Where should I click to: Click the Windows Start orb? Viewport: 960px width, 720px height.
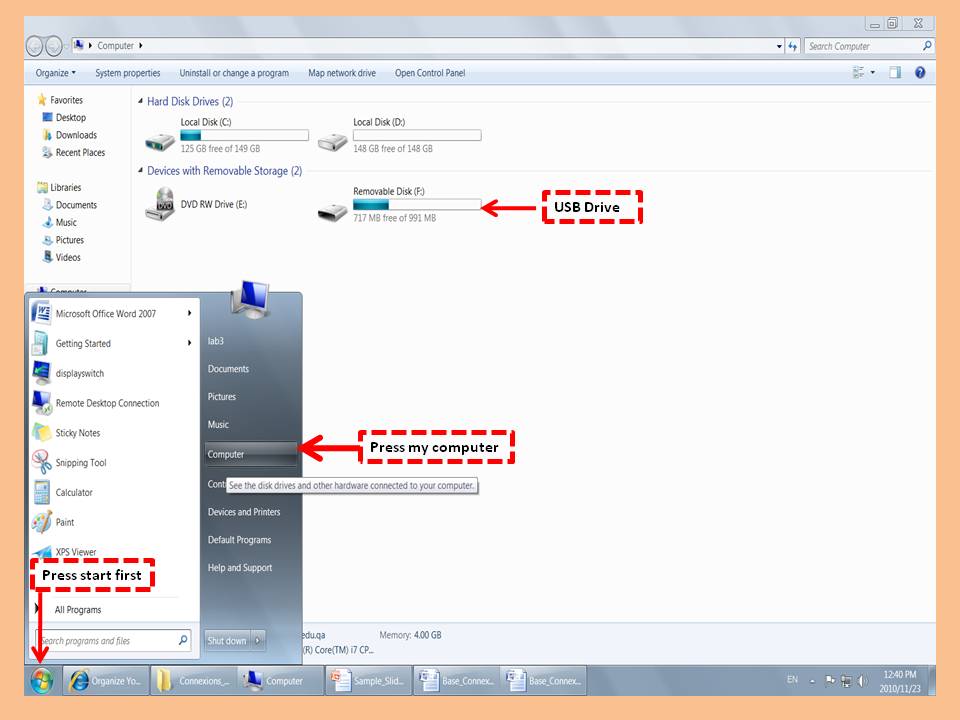tap(41, 681)
